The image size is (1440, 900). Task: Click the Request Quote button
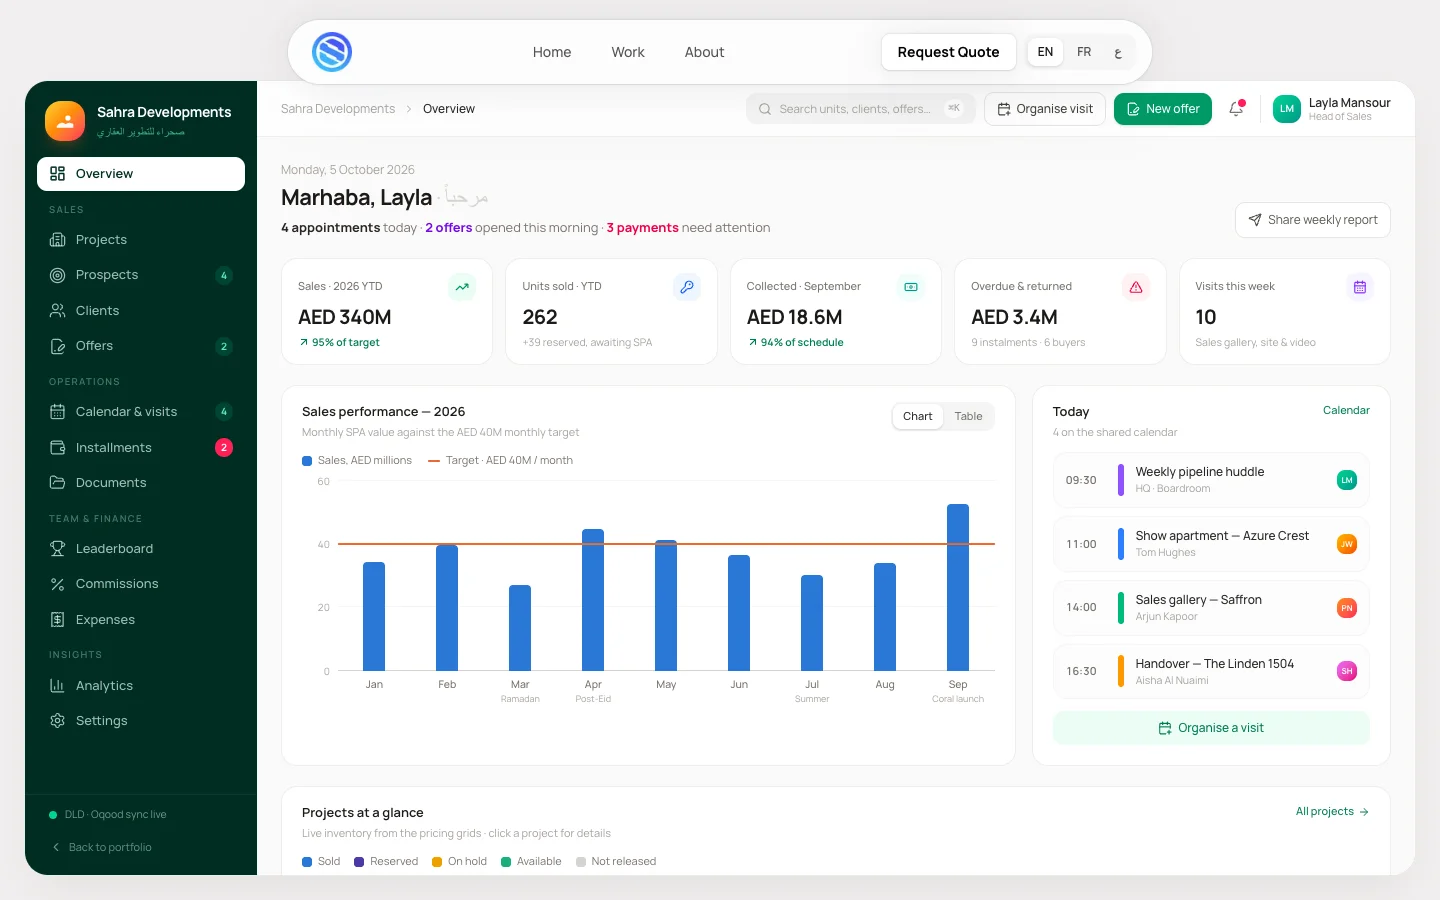(948, 52)
